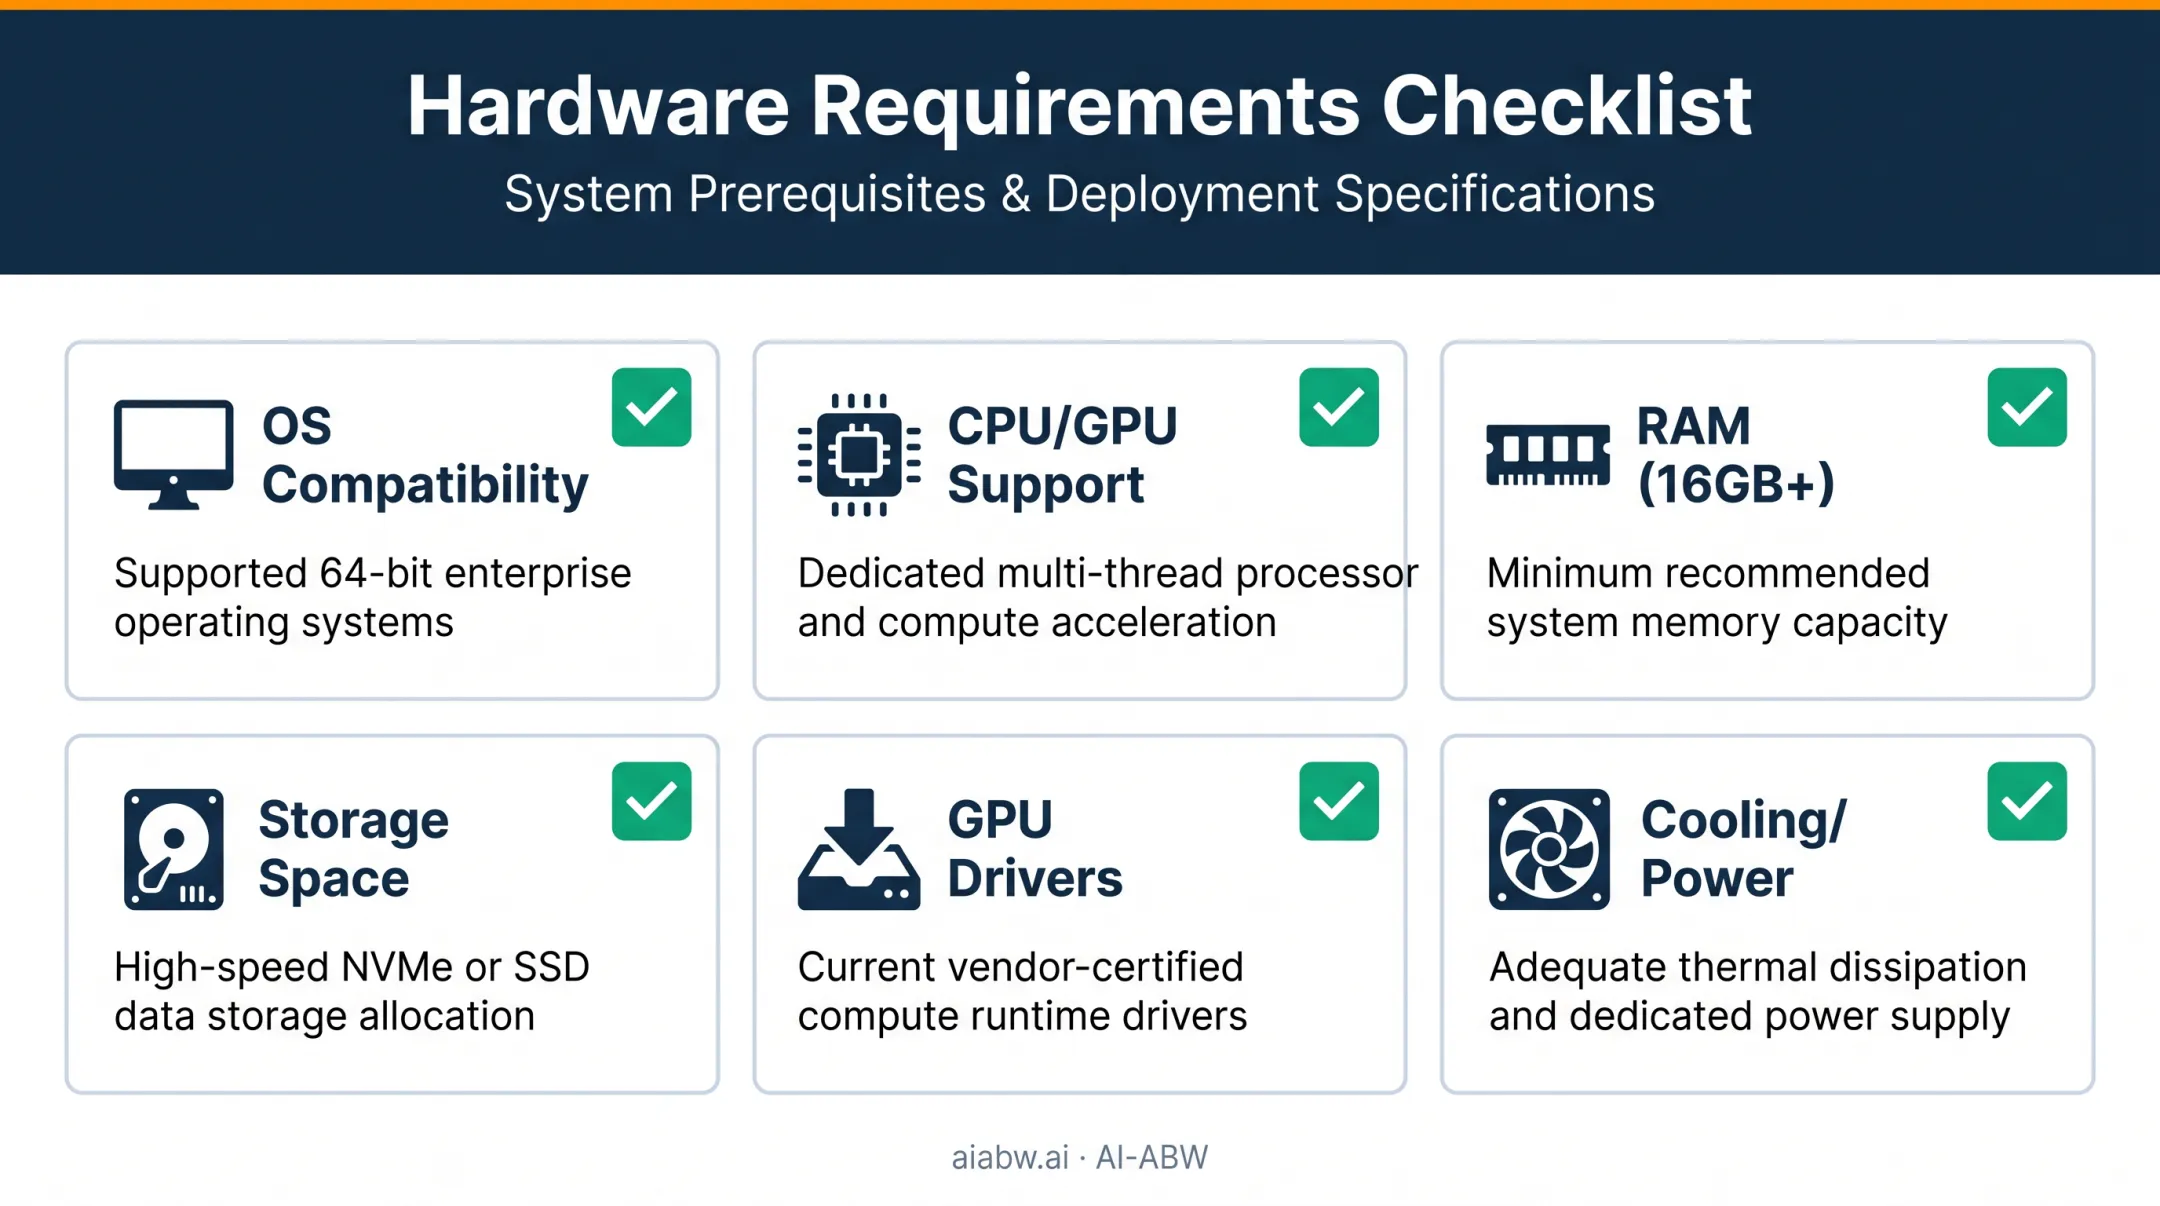Toggle the Cooling/Power checkbox
The height and width of the screenshot is (1206, 2160).
2027,801
